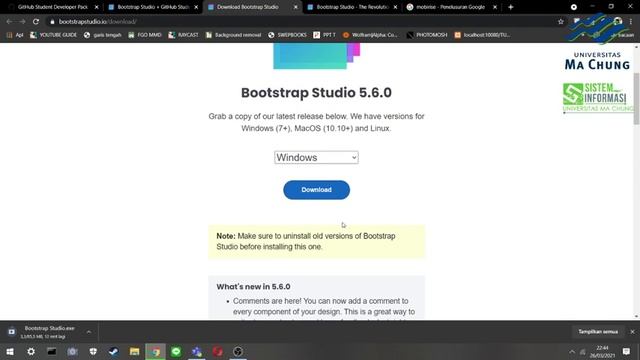Close the downloads bar
Viewport: 640px width, 360px height.
pyautogui.click(x=632, y=332)
